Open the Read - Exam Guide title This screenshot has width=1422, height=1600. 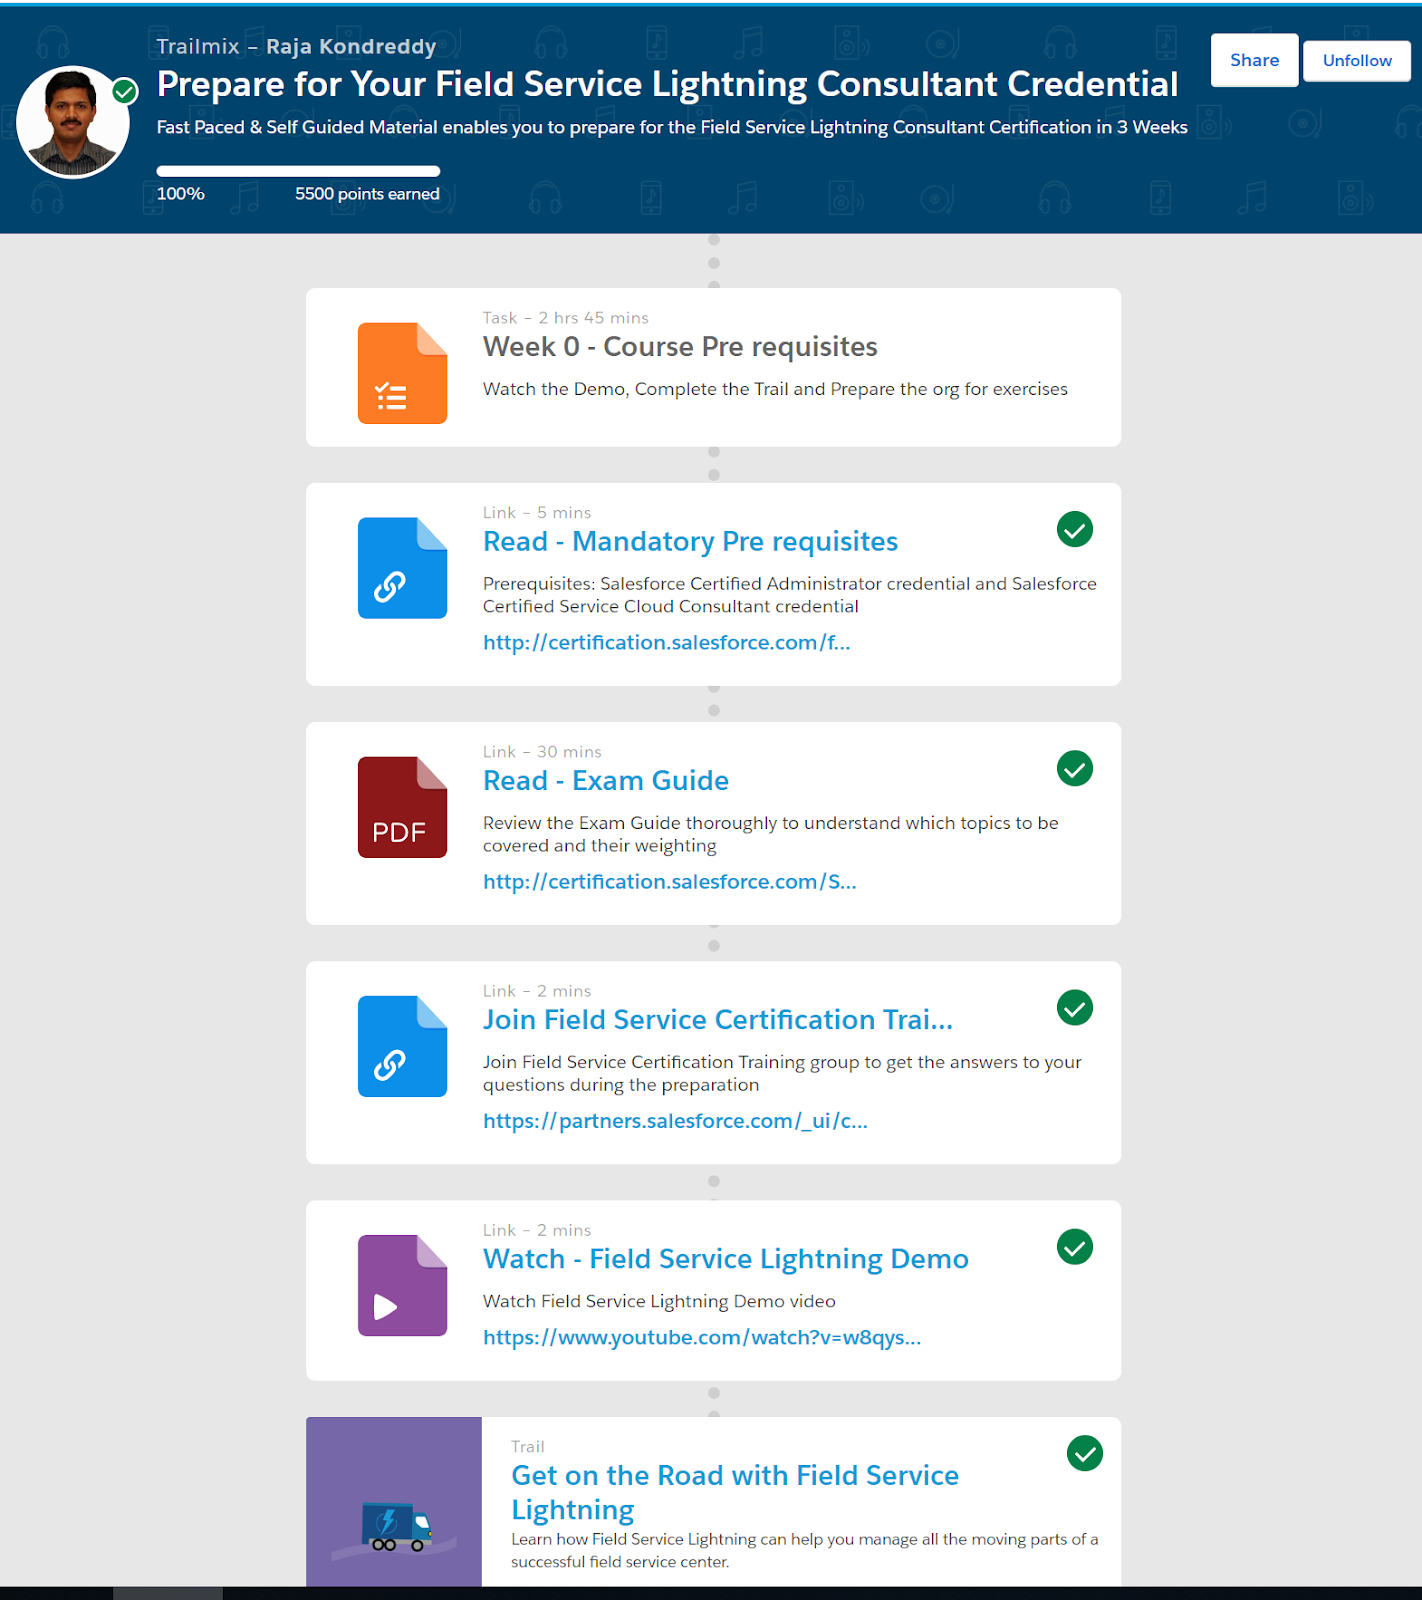[606, 780]
